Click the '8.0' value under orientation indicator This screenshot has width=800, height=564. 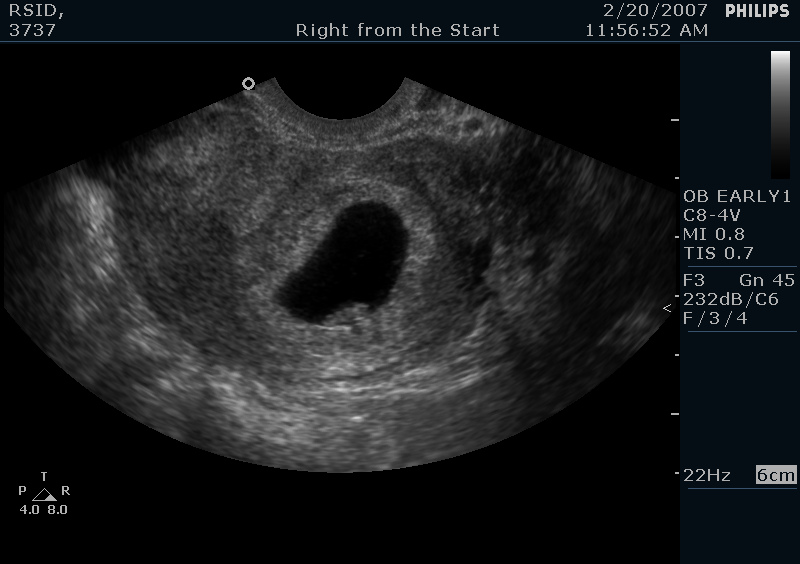[x=58, y=509]
